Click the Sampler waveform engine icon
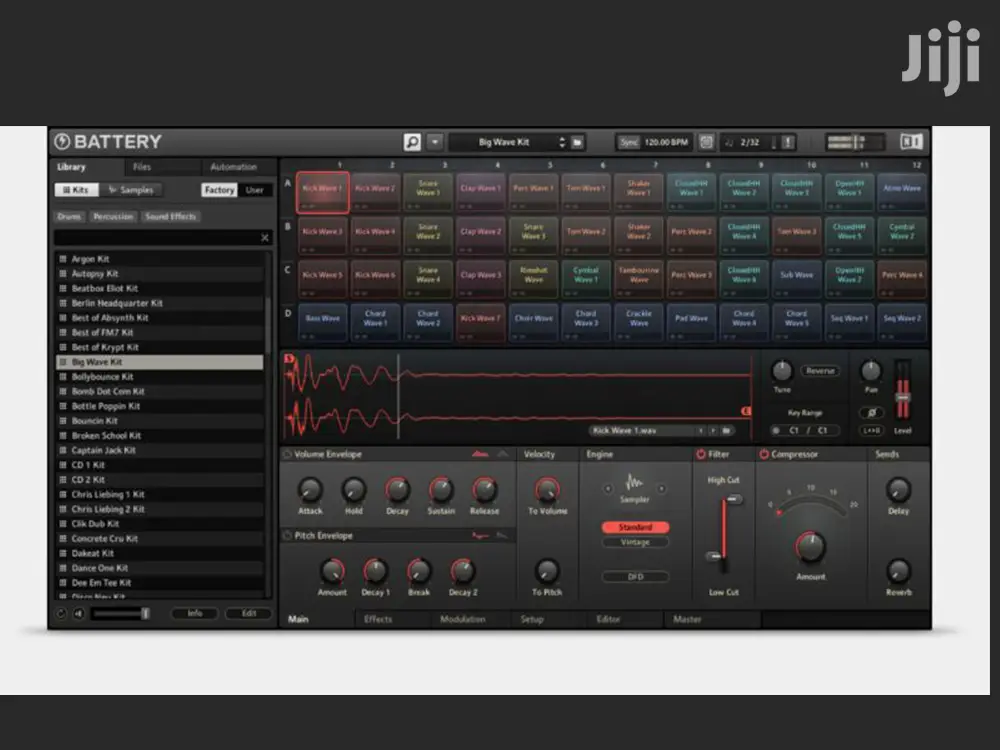1000x750 pixels. pyautogui.click(x=634, y=482)
